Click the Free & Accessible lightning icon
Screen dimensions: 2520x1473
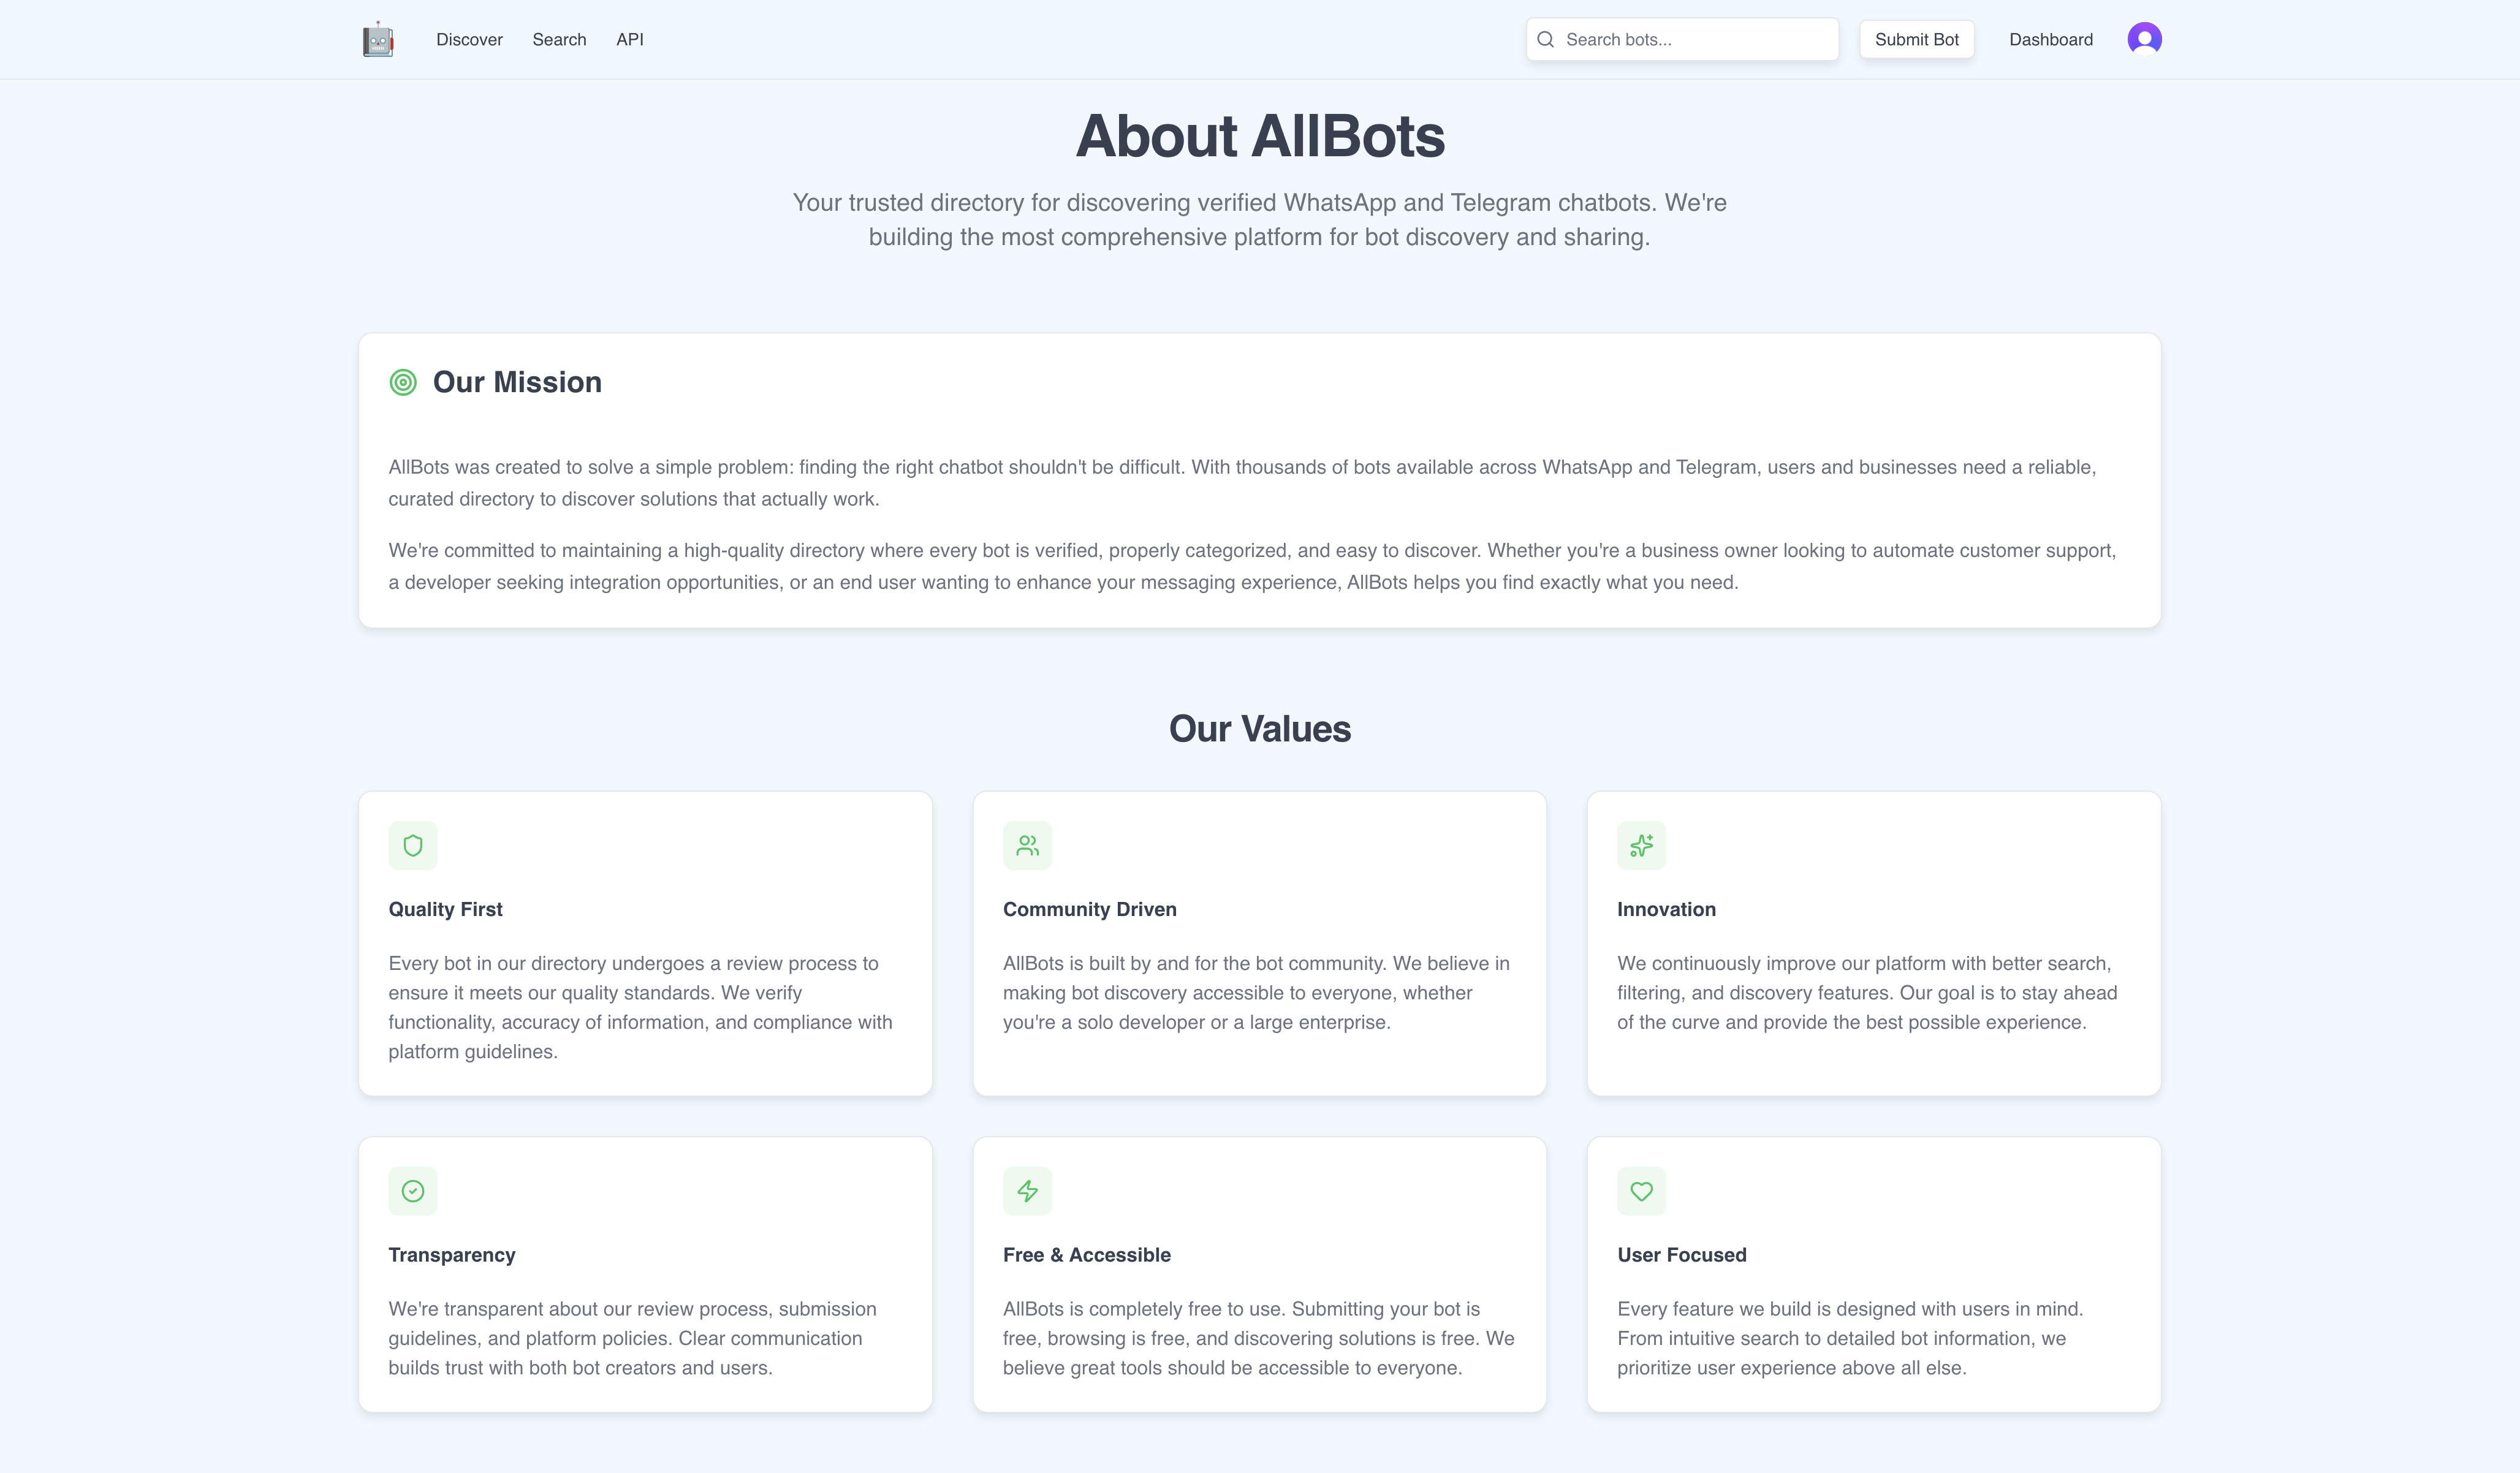pyautogui.click(x=1027, y=1191)
